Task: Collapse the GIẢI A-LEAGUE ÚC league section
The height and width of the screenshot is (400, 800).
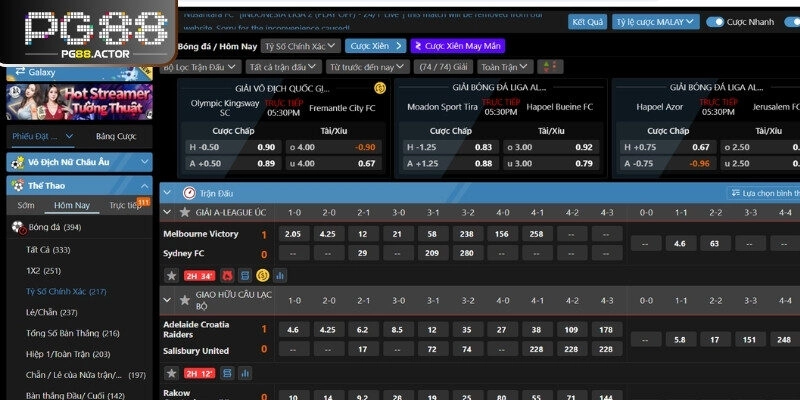Action: (167, 213)
